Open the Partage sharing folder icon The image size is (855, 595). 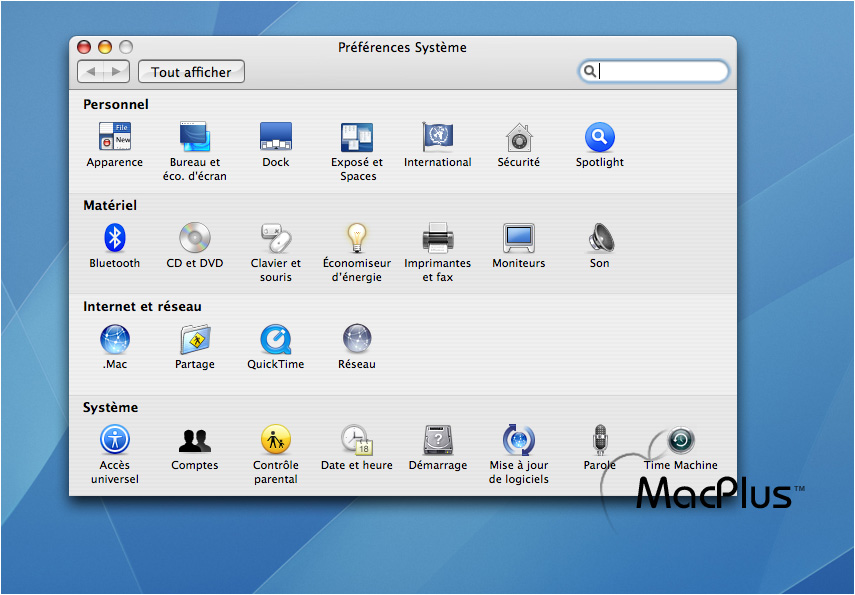(x=195, y=339)
